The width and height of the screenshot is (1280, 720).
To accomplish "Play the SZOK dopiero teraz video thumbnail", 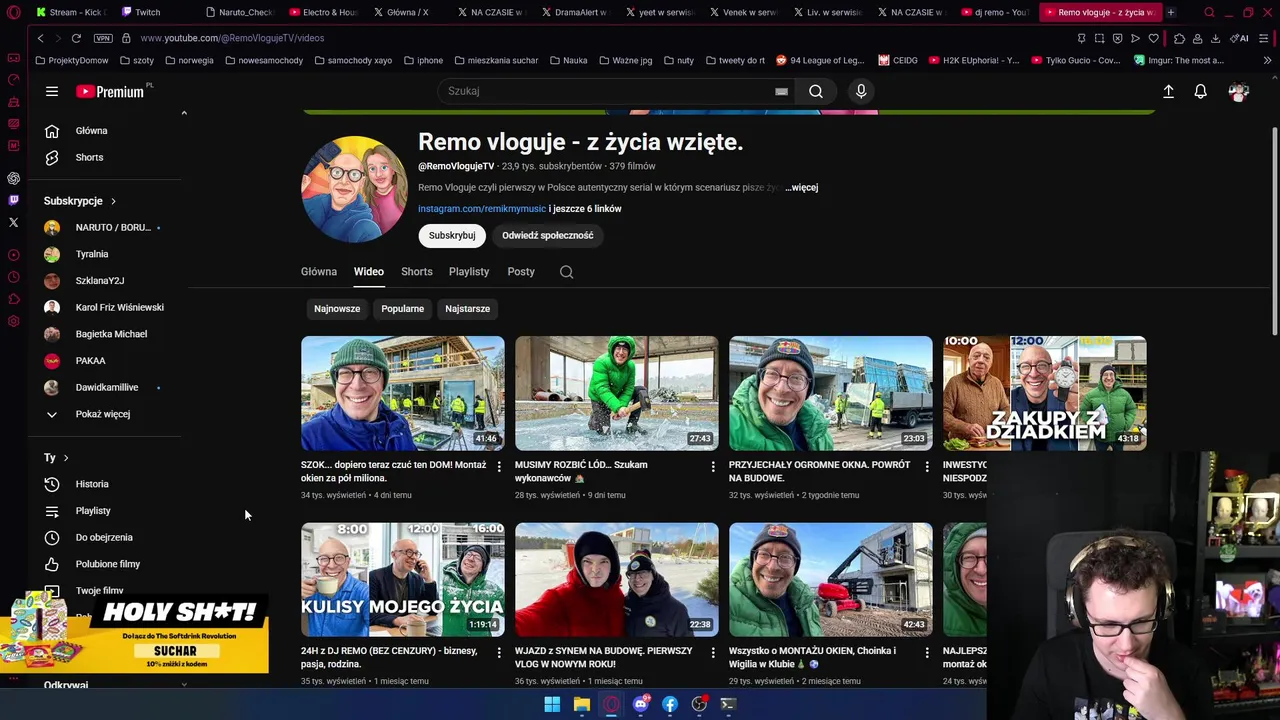I will point(403,393).
